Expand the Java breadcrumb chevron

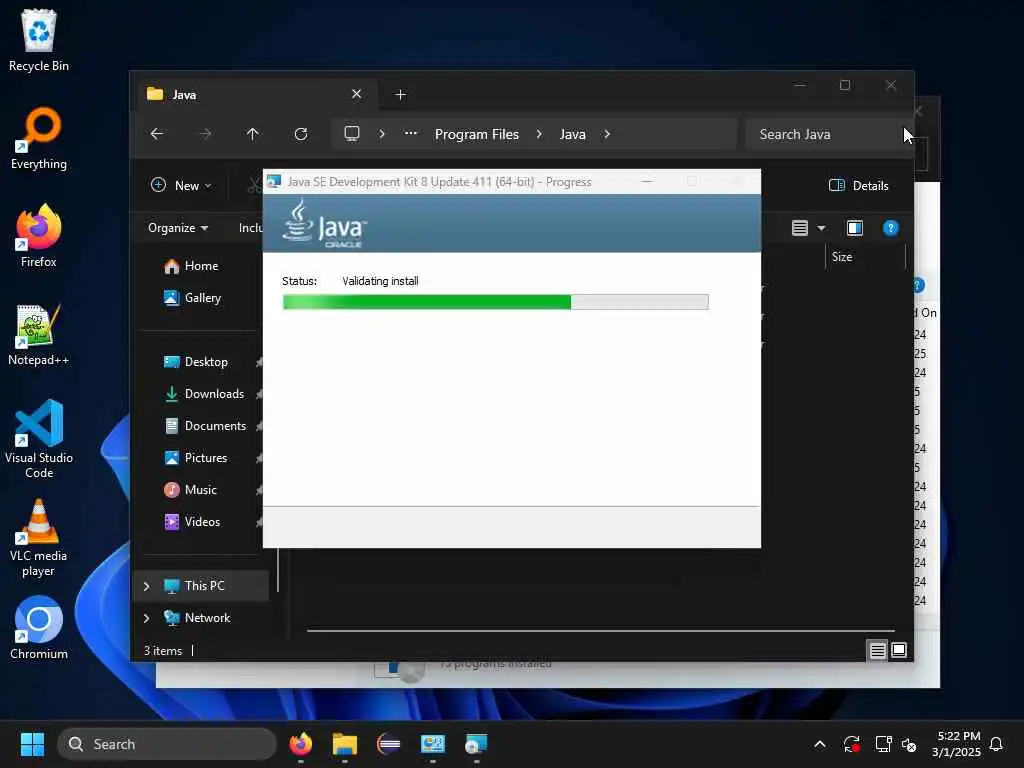tap(607, 134)
